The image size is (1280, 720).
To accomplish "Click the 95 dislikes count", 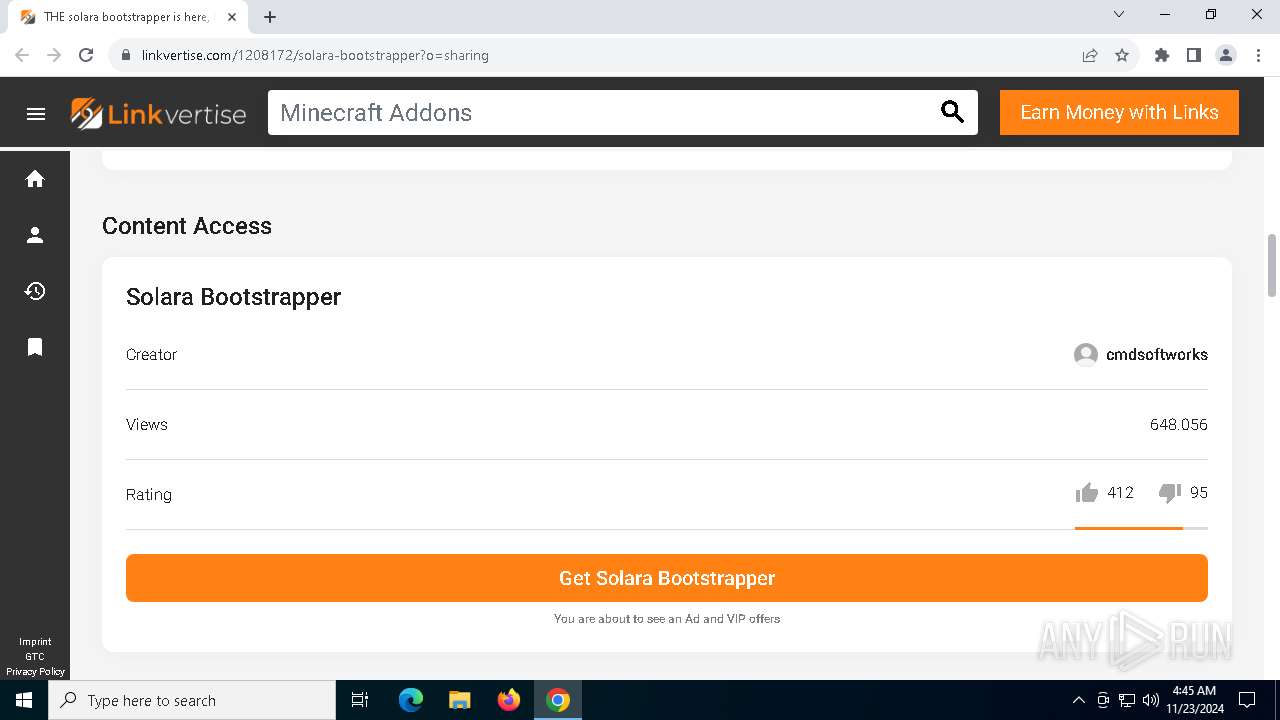I will pos(1199,493).
